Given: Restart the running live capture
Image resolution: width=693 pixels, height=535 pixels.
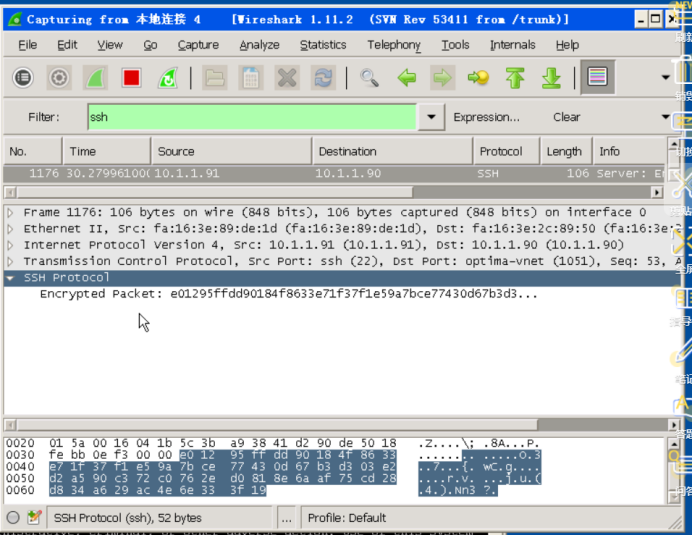Looking at the screenshot, I should click(168, 78).
